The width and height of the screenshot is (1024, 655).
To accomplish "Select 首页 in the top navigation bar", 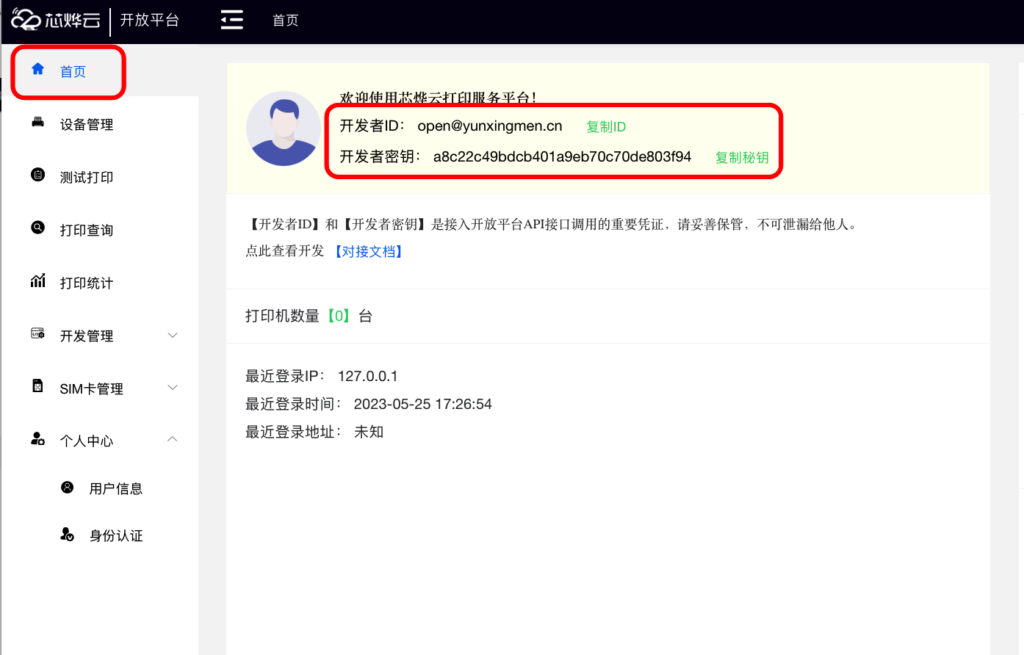I will tap(285, 18).
